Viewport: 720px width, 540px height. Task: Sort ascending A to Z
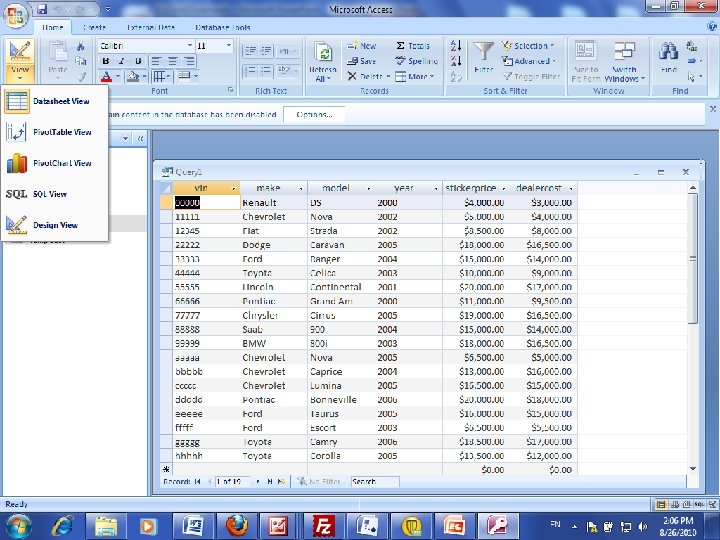tap(456, 45)
